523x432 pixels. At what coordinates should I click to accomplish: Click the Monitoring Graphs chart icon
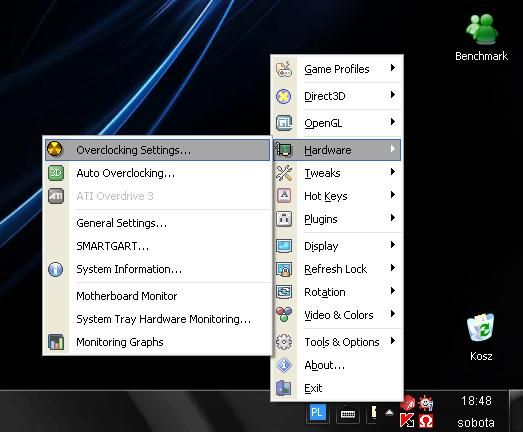pos(56,342)
